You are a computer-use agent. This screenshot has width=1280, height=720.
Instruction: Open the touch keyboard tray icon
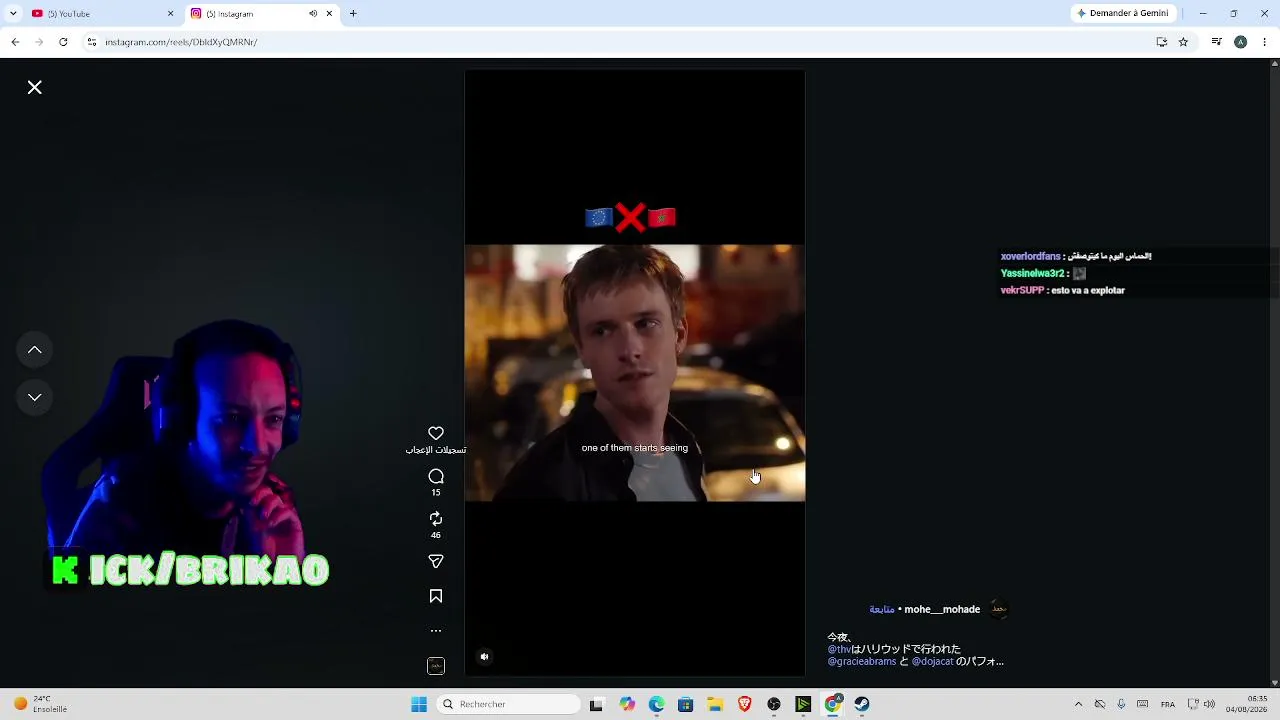[1143, 704]
